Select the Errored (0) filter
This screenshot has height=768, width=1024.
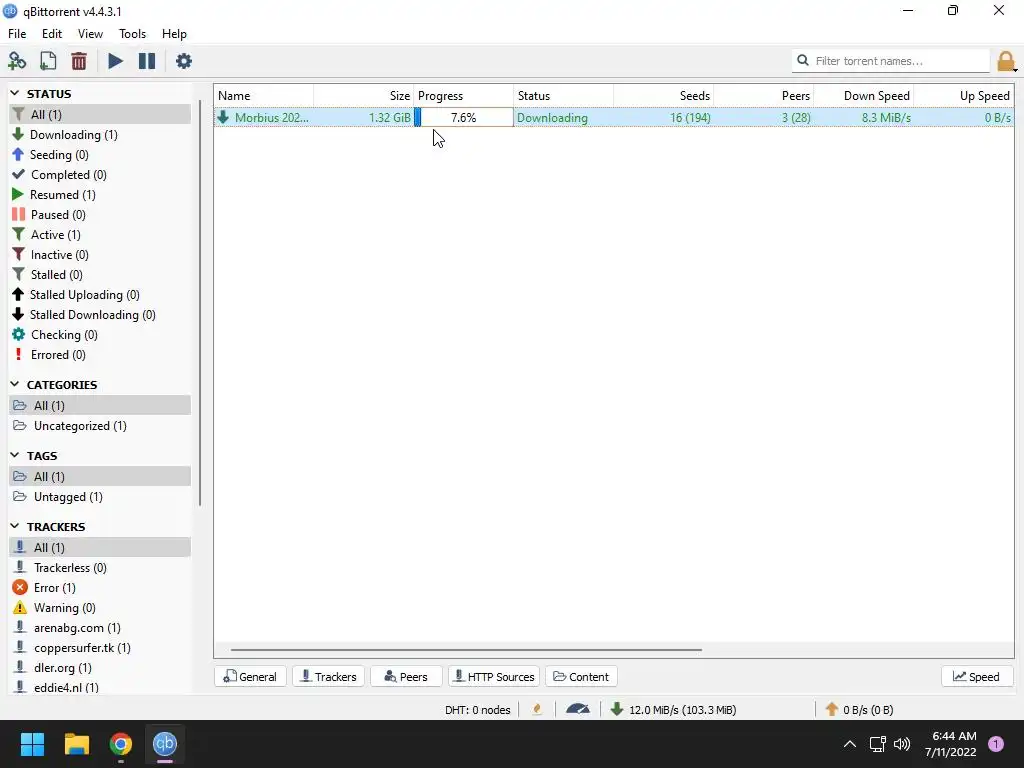pyautogui.click(x=101, y=355)
